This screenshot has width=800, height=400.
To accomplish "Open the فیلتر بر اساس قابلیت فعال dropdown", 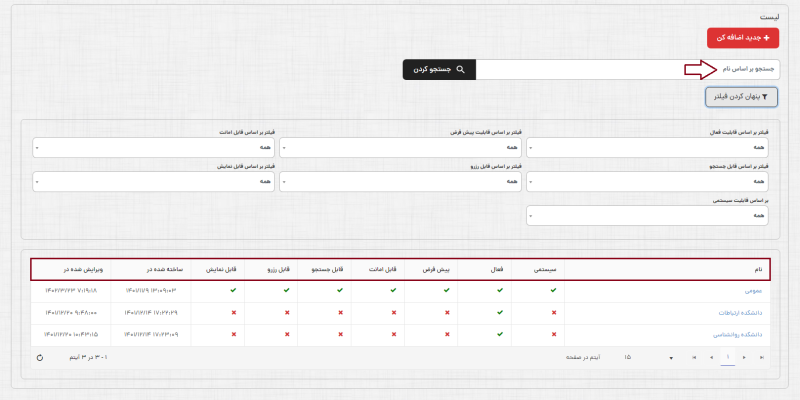I will (x=648, y=147).
